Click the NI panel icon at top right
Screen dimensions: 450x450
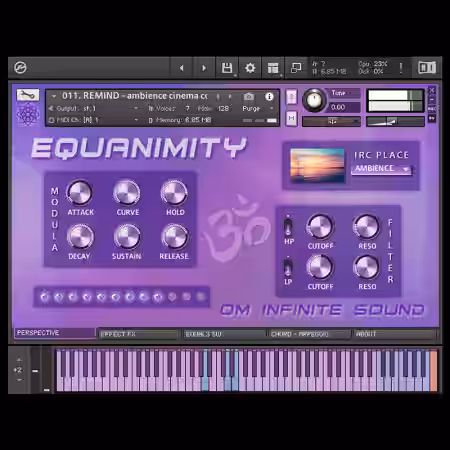point(427,68)
